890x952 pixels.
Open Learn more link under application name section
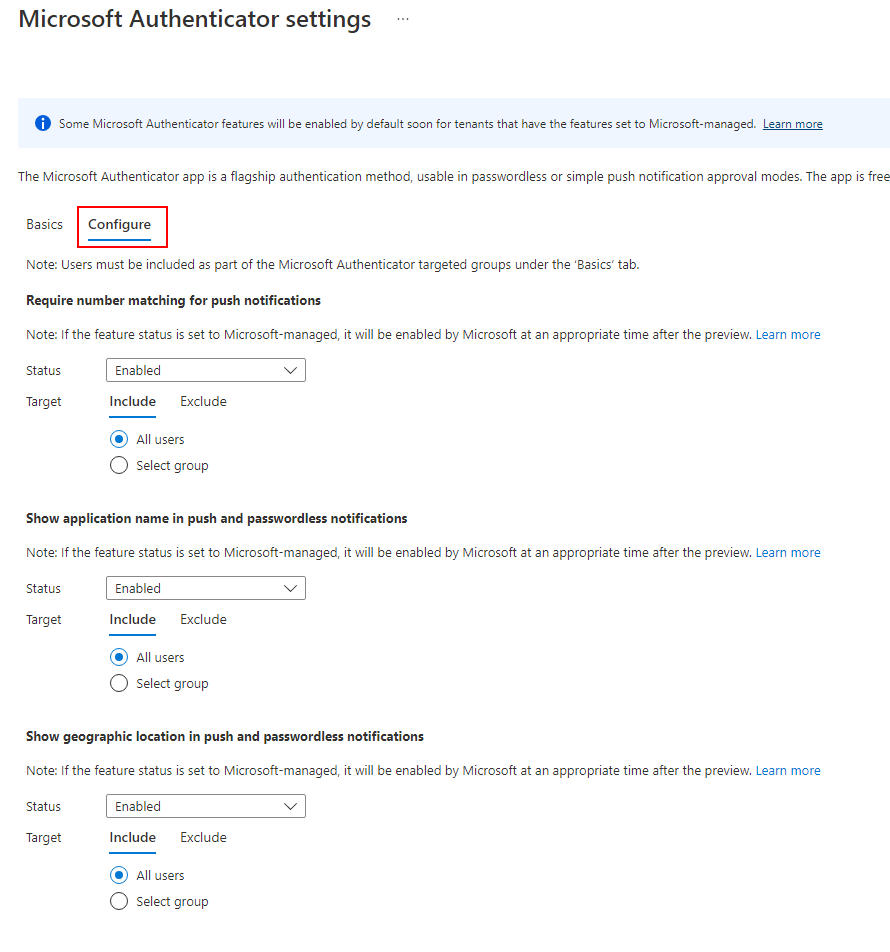(x=788, y=552)
